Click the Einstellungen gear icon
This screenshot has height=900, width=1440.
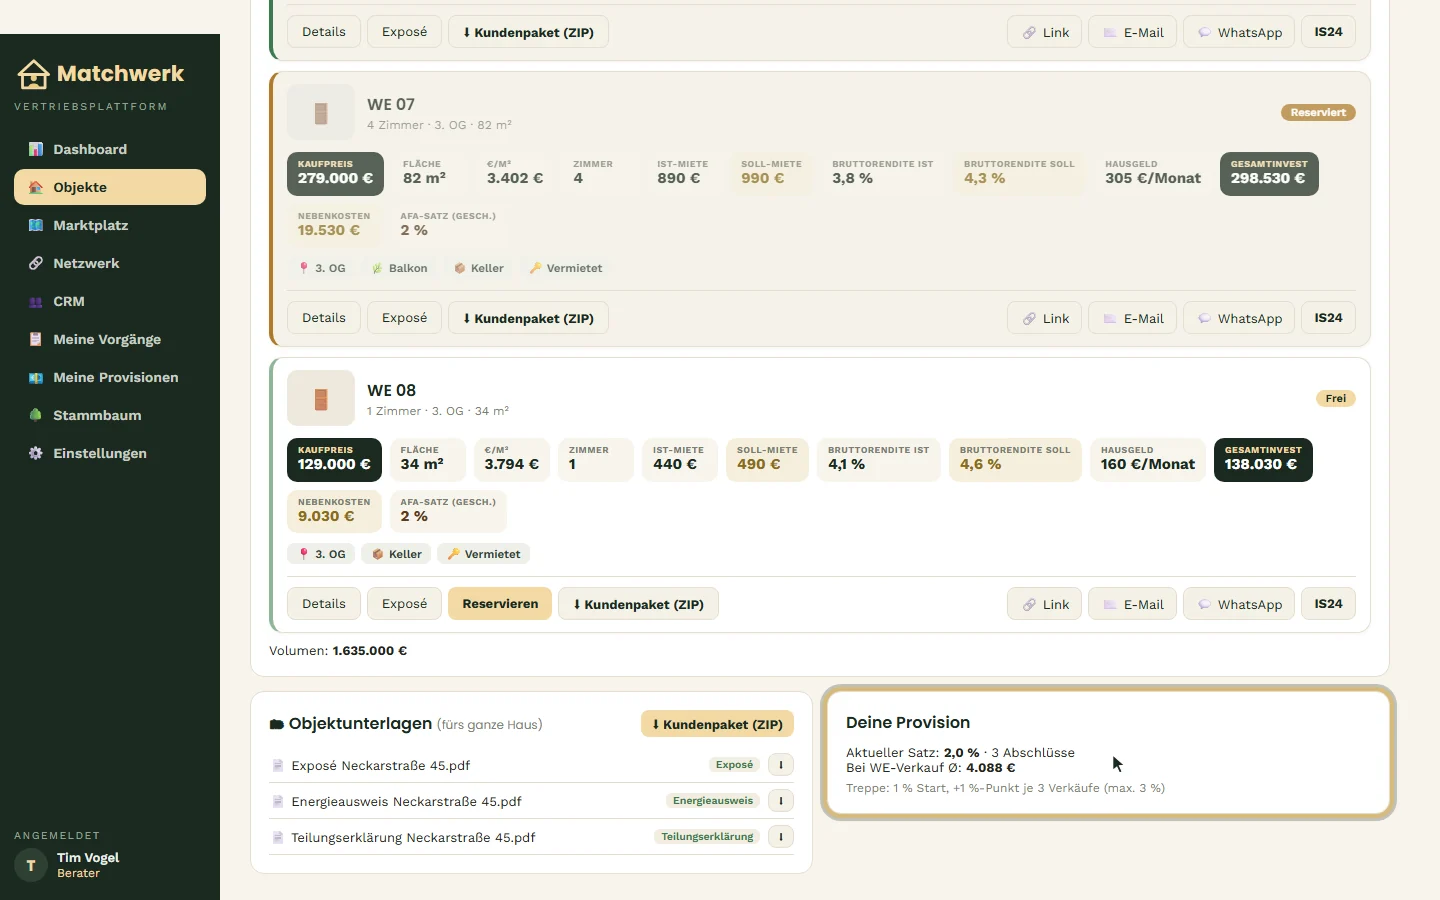click(x=36, y=453)
